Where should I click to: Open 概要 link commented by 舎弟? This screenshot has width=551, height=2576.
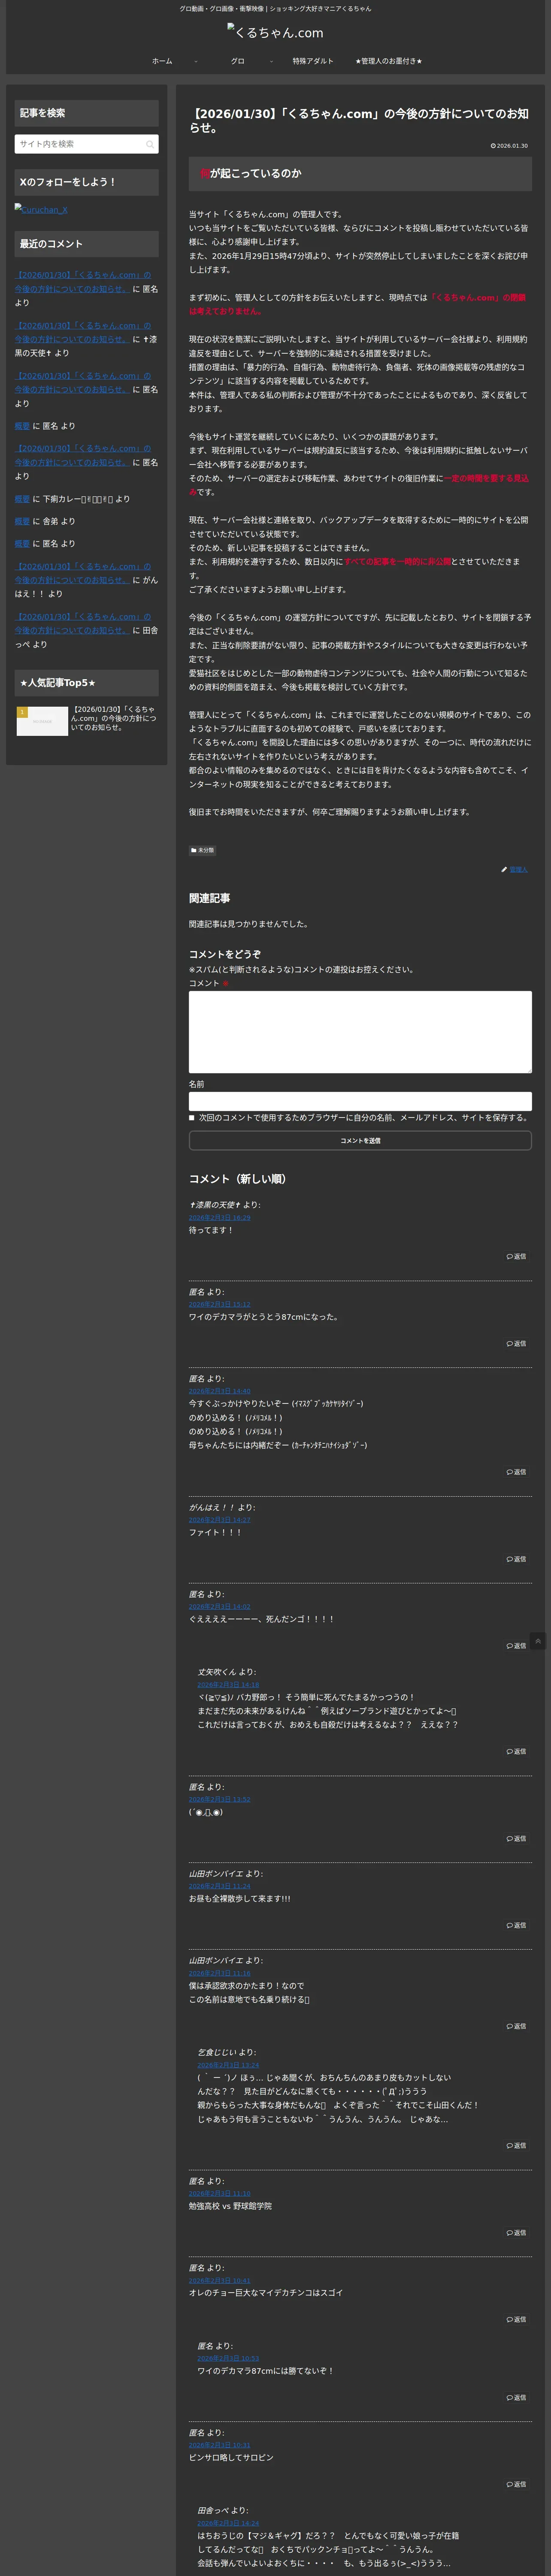coord(22,521)
